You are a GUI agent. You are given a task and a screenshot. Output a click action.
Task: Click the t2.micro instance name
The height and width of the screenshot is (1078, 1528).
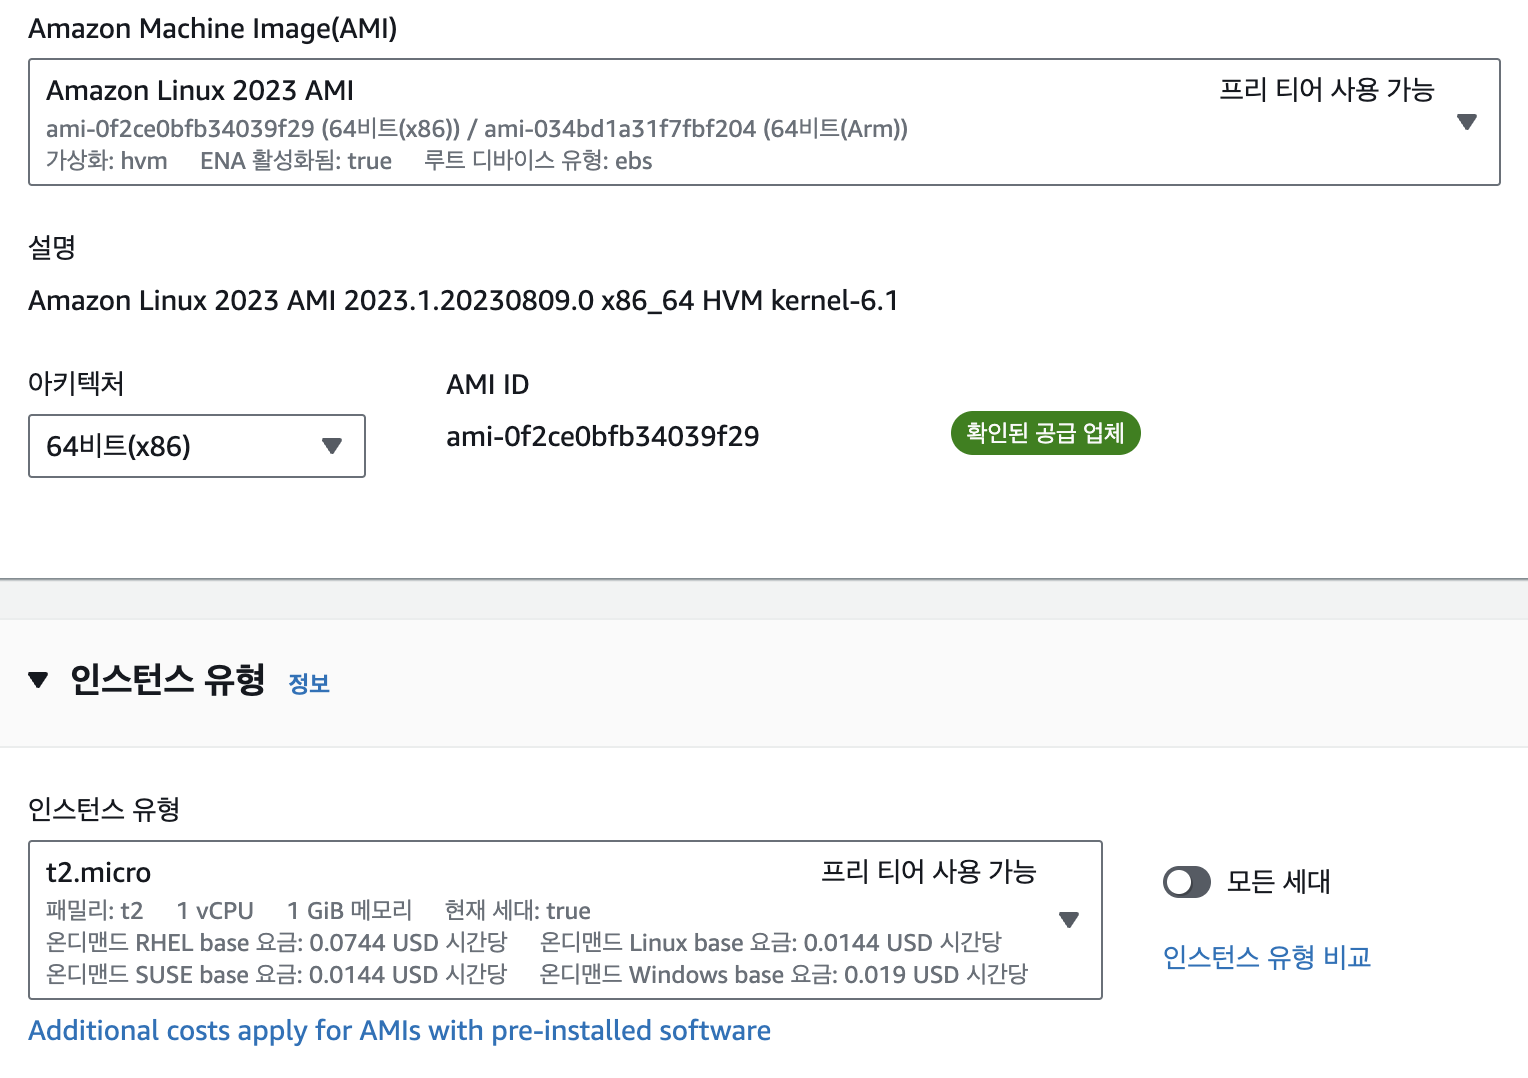(x=98, y=873)
